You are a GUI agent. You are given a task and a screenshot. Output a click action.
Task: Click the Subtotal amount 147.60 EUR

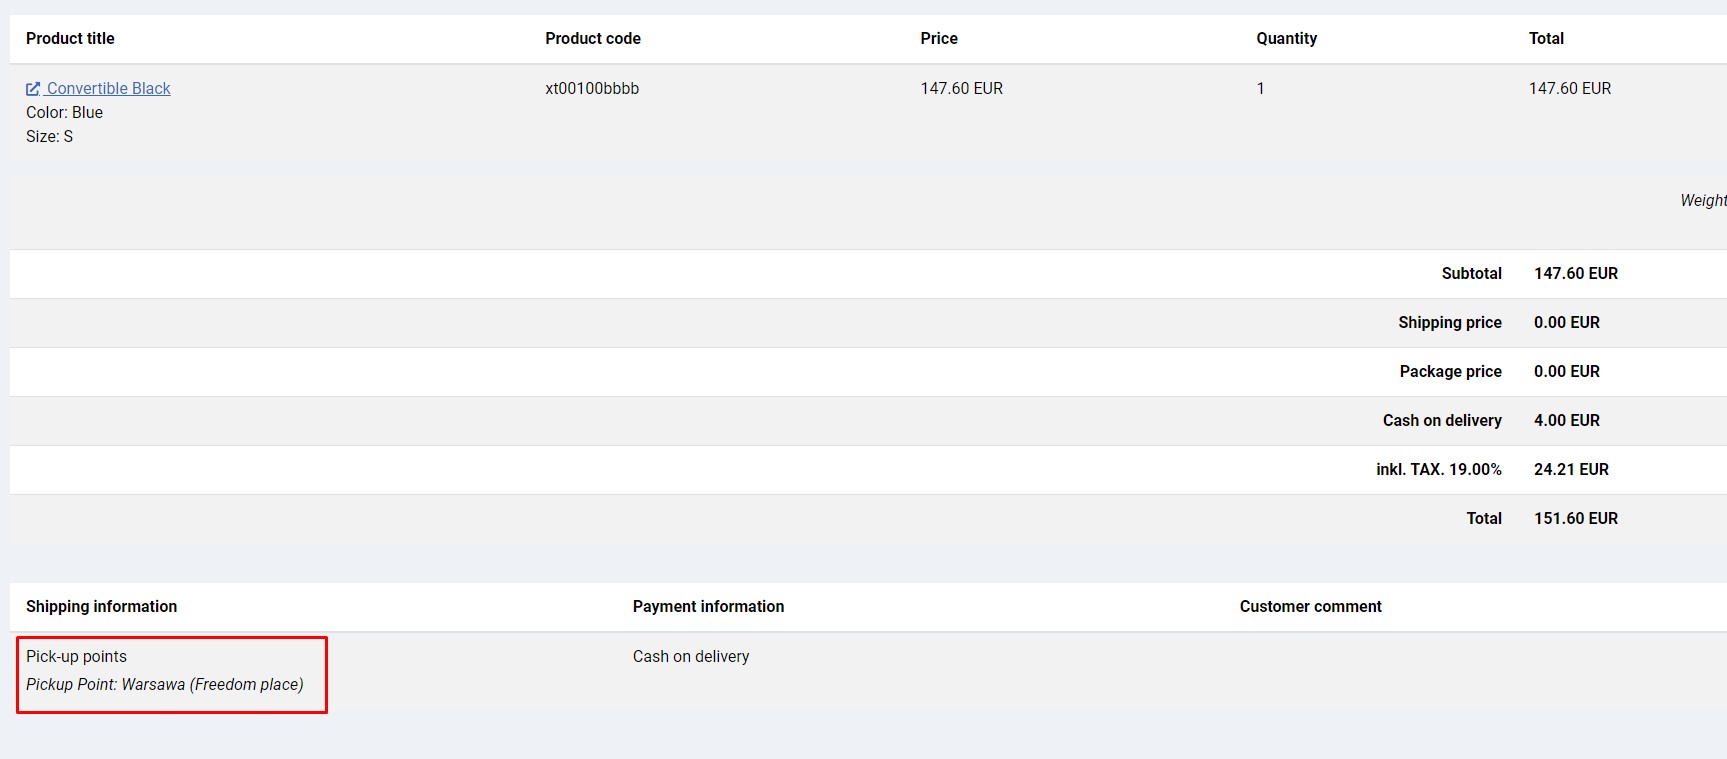pos(1575,274)
